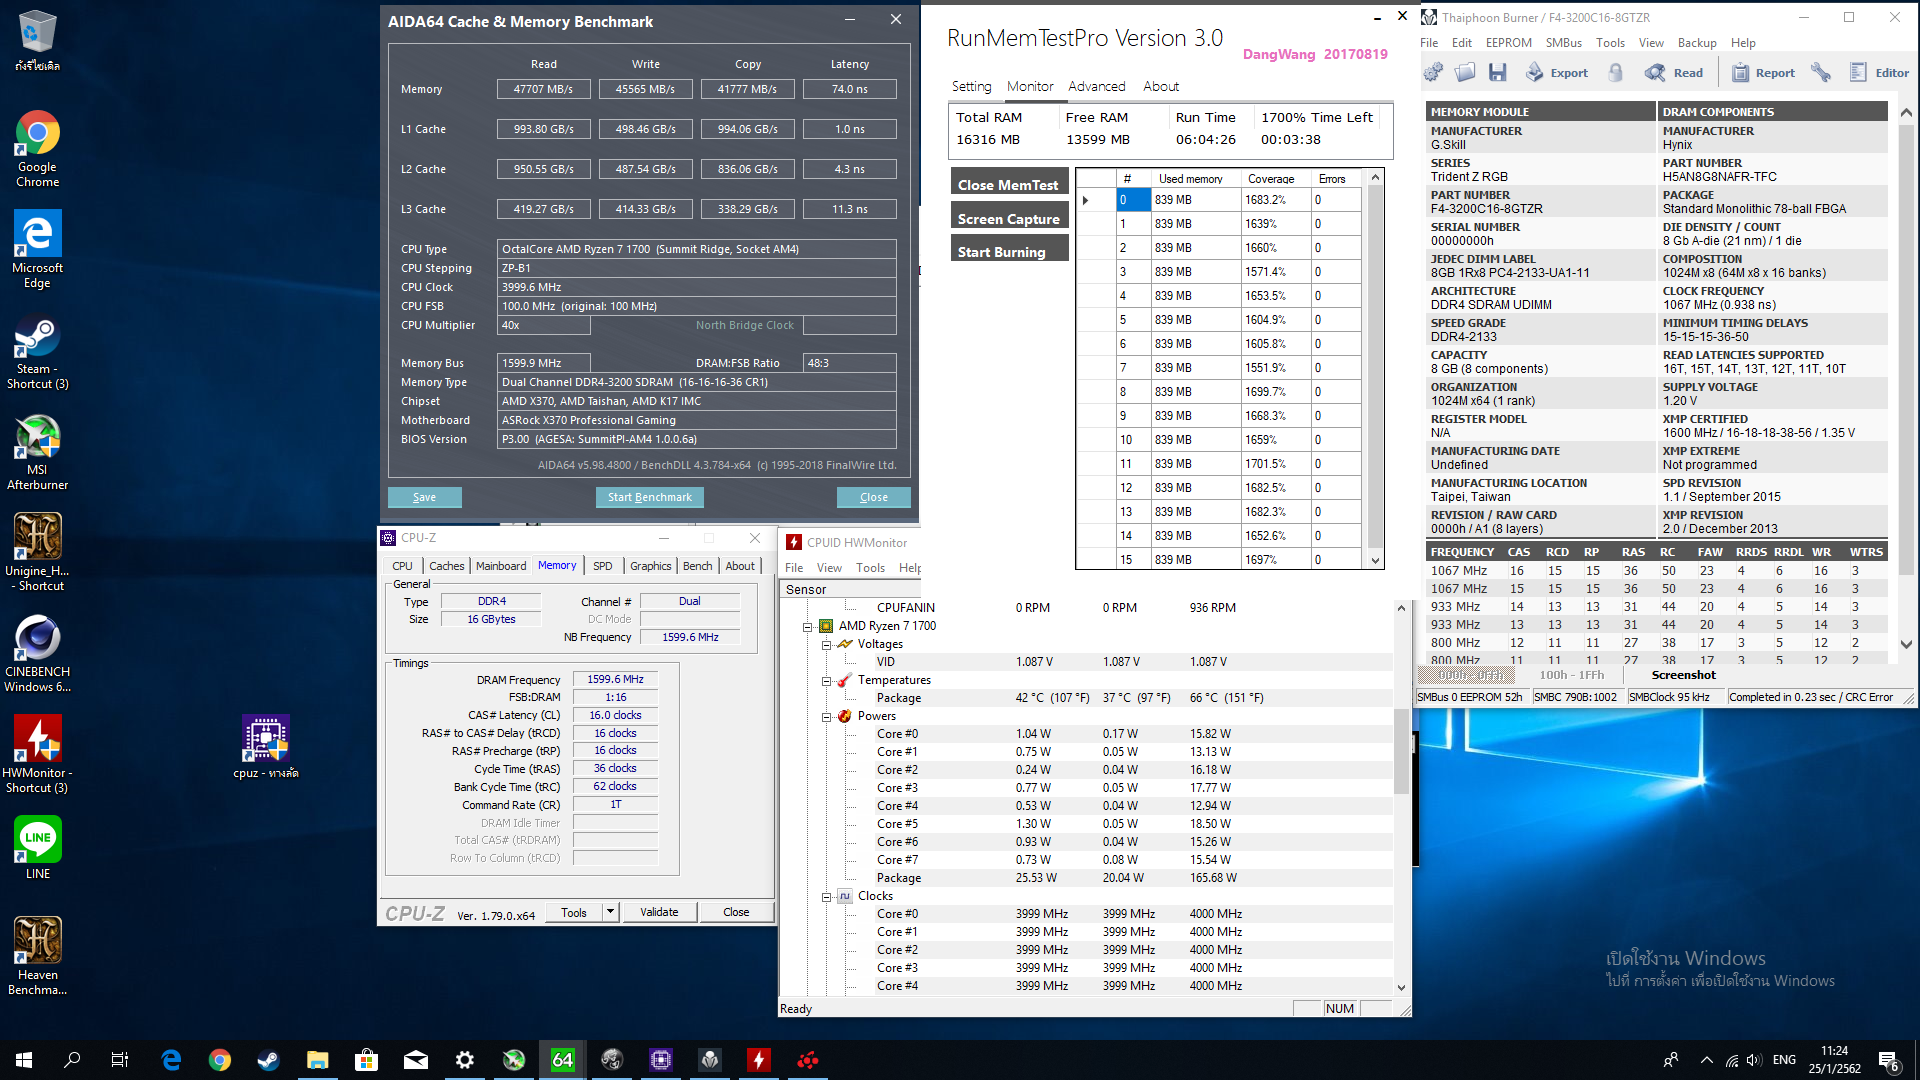Open the Backup menu in Thaiphoon Burner

[1696, 43]
